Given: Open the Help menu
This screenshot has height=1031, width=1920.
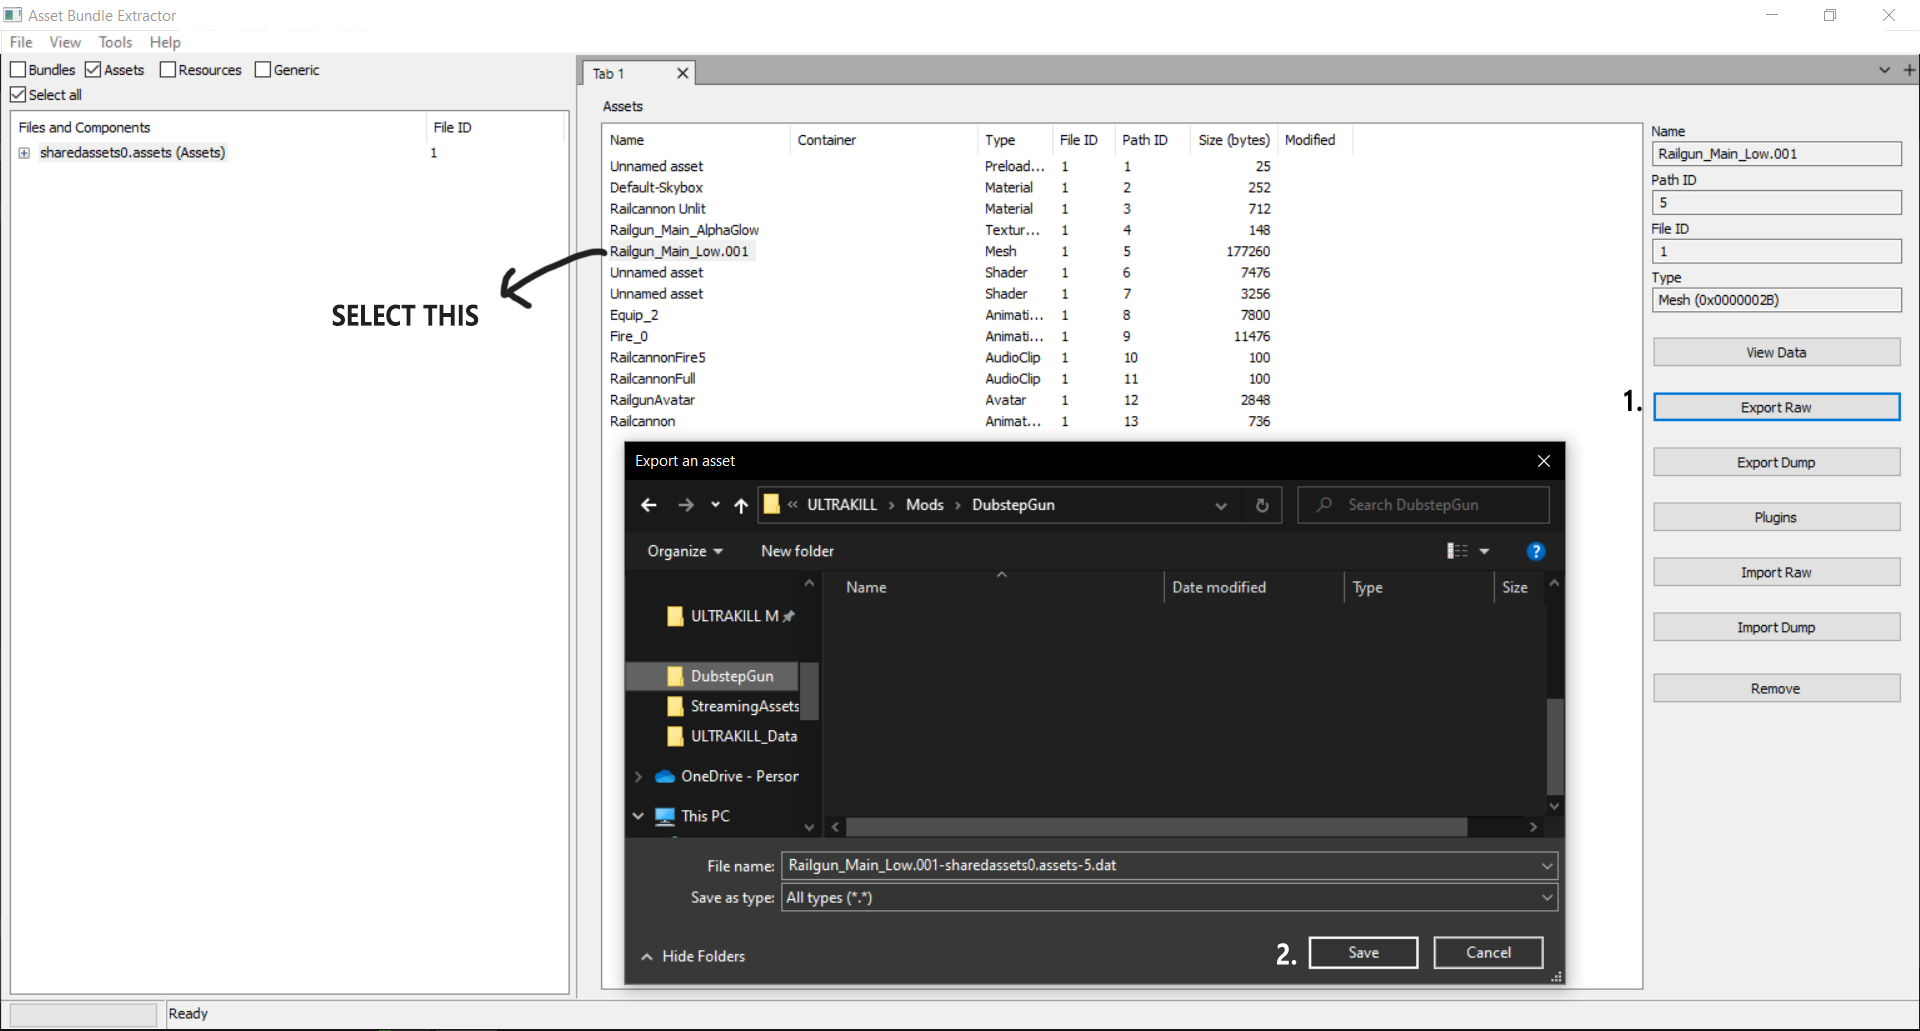Looking at the screenshot, I should point(165,42).
